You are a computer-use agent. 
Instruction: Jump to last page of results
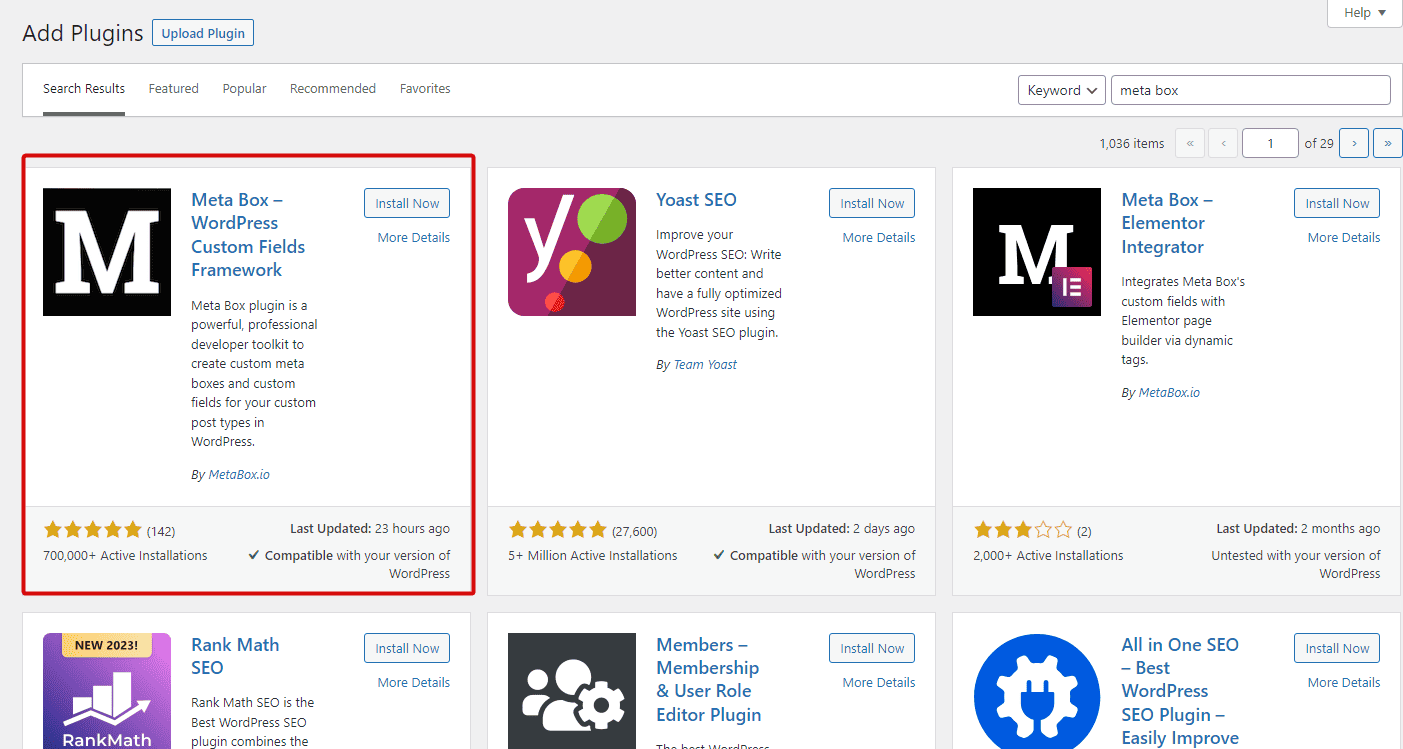tap(1388, 143)
